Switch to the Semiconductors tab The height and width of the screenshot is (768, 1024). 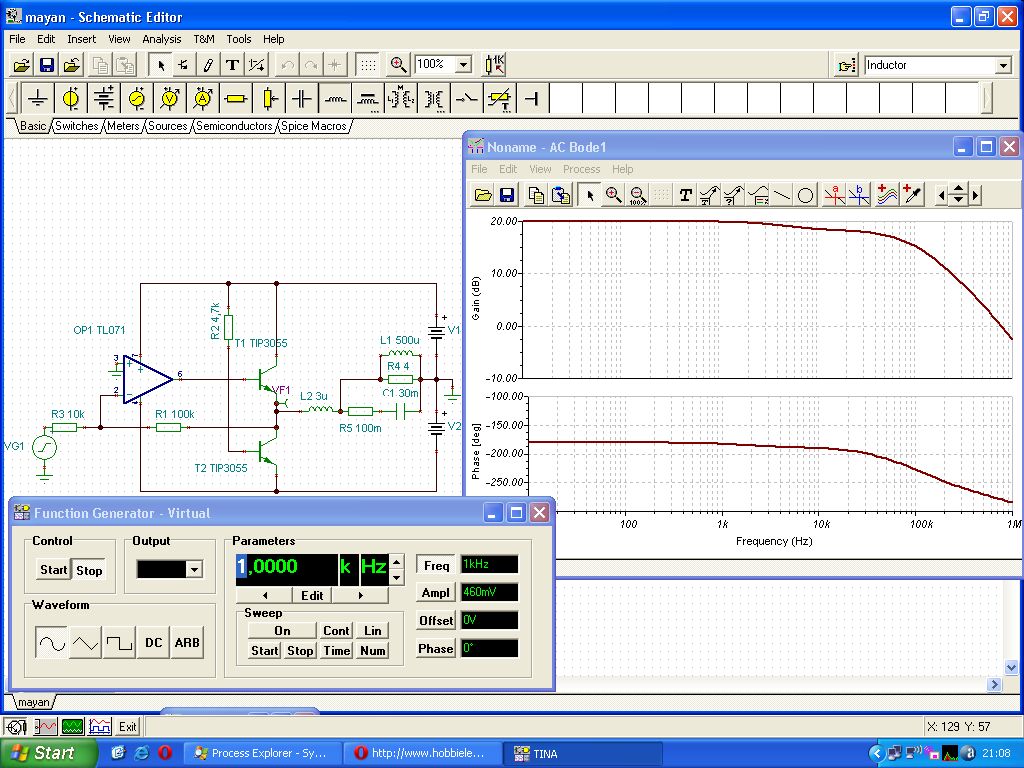pos(234,126)
